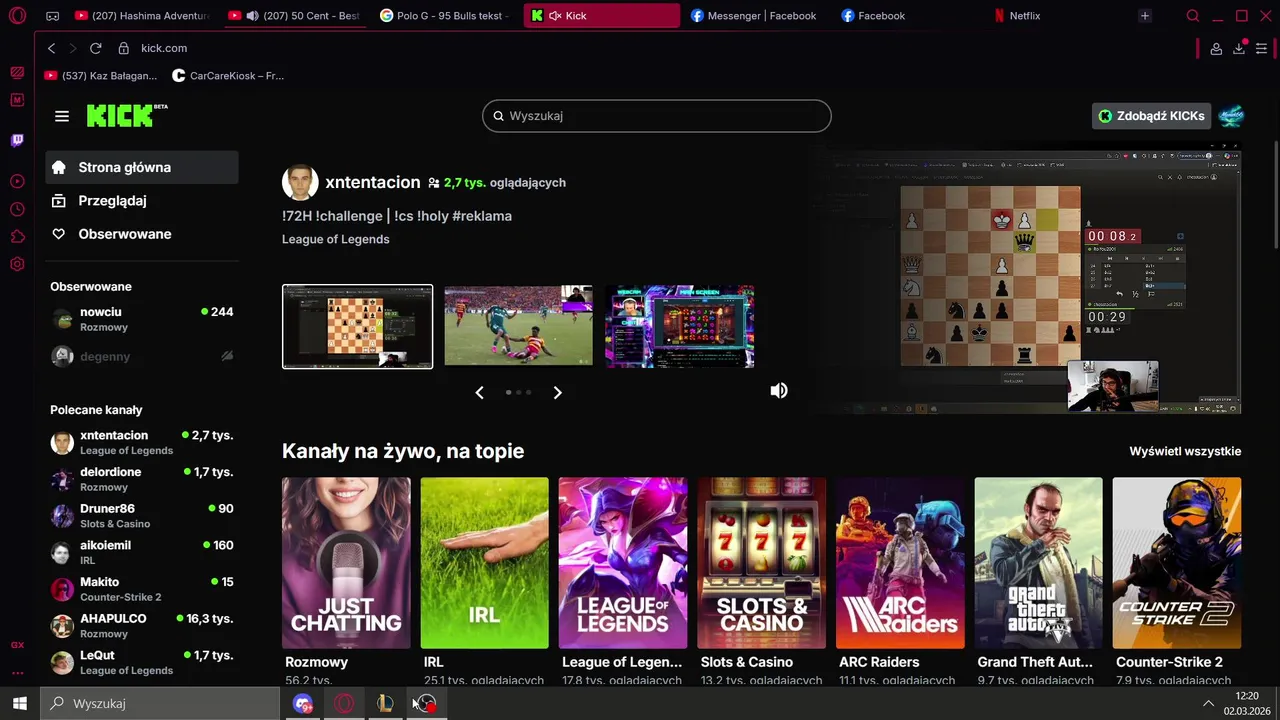
Task: Go back with the browser back arrow
Action: click(x=52, y=48)
